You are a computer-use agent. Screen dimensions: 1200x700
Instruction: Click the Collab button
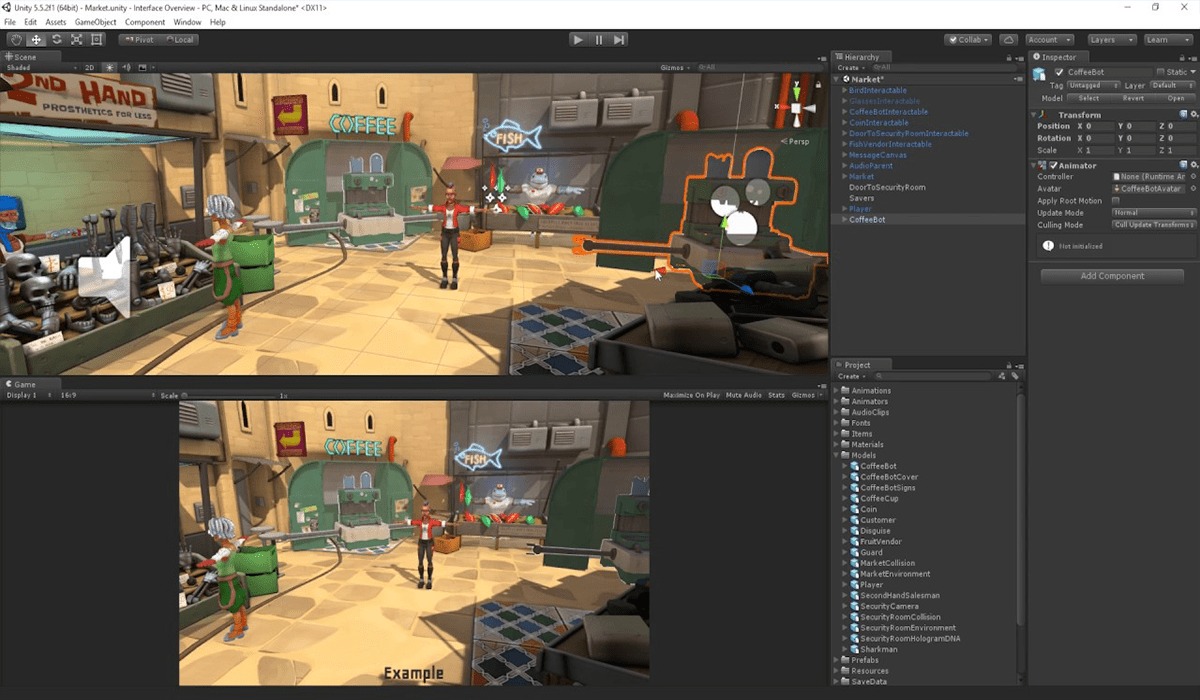(968, 40)
